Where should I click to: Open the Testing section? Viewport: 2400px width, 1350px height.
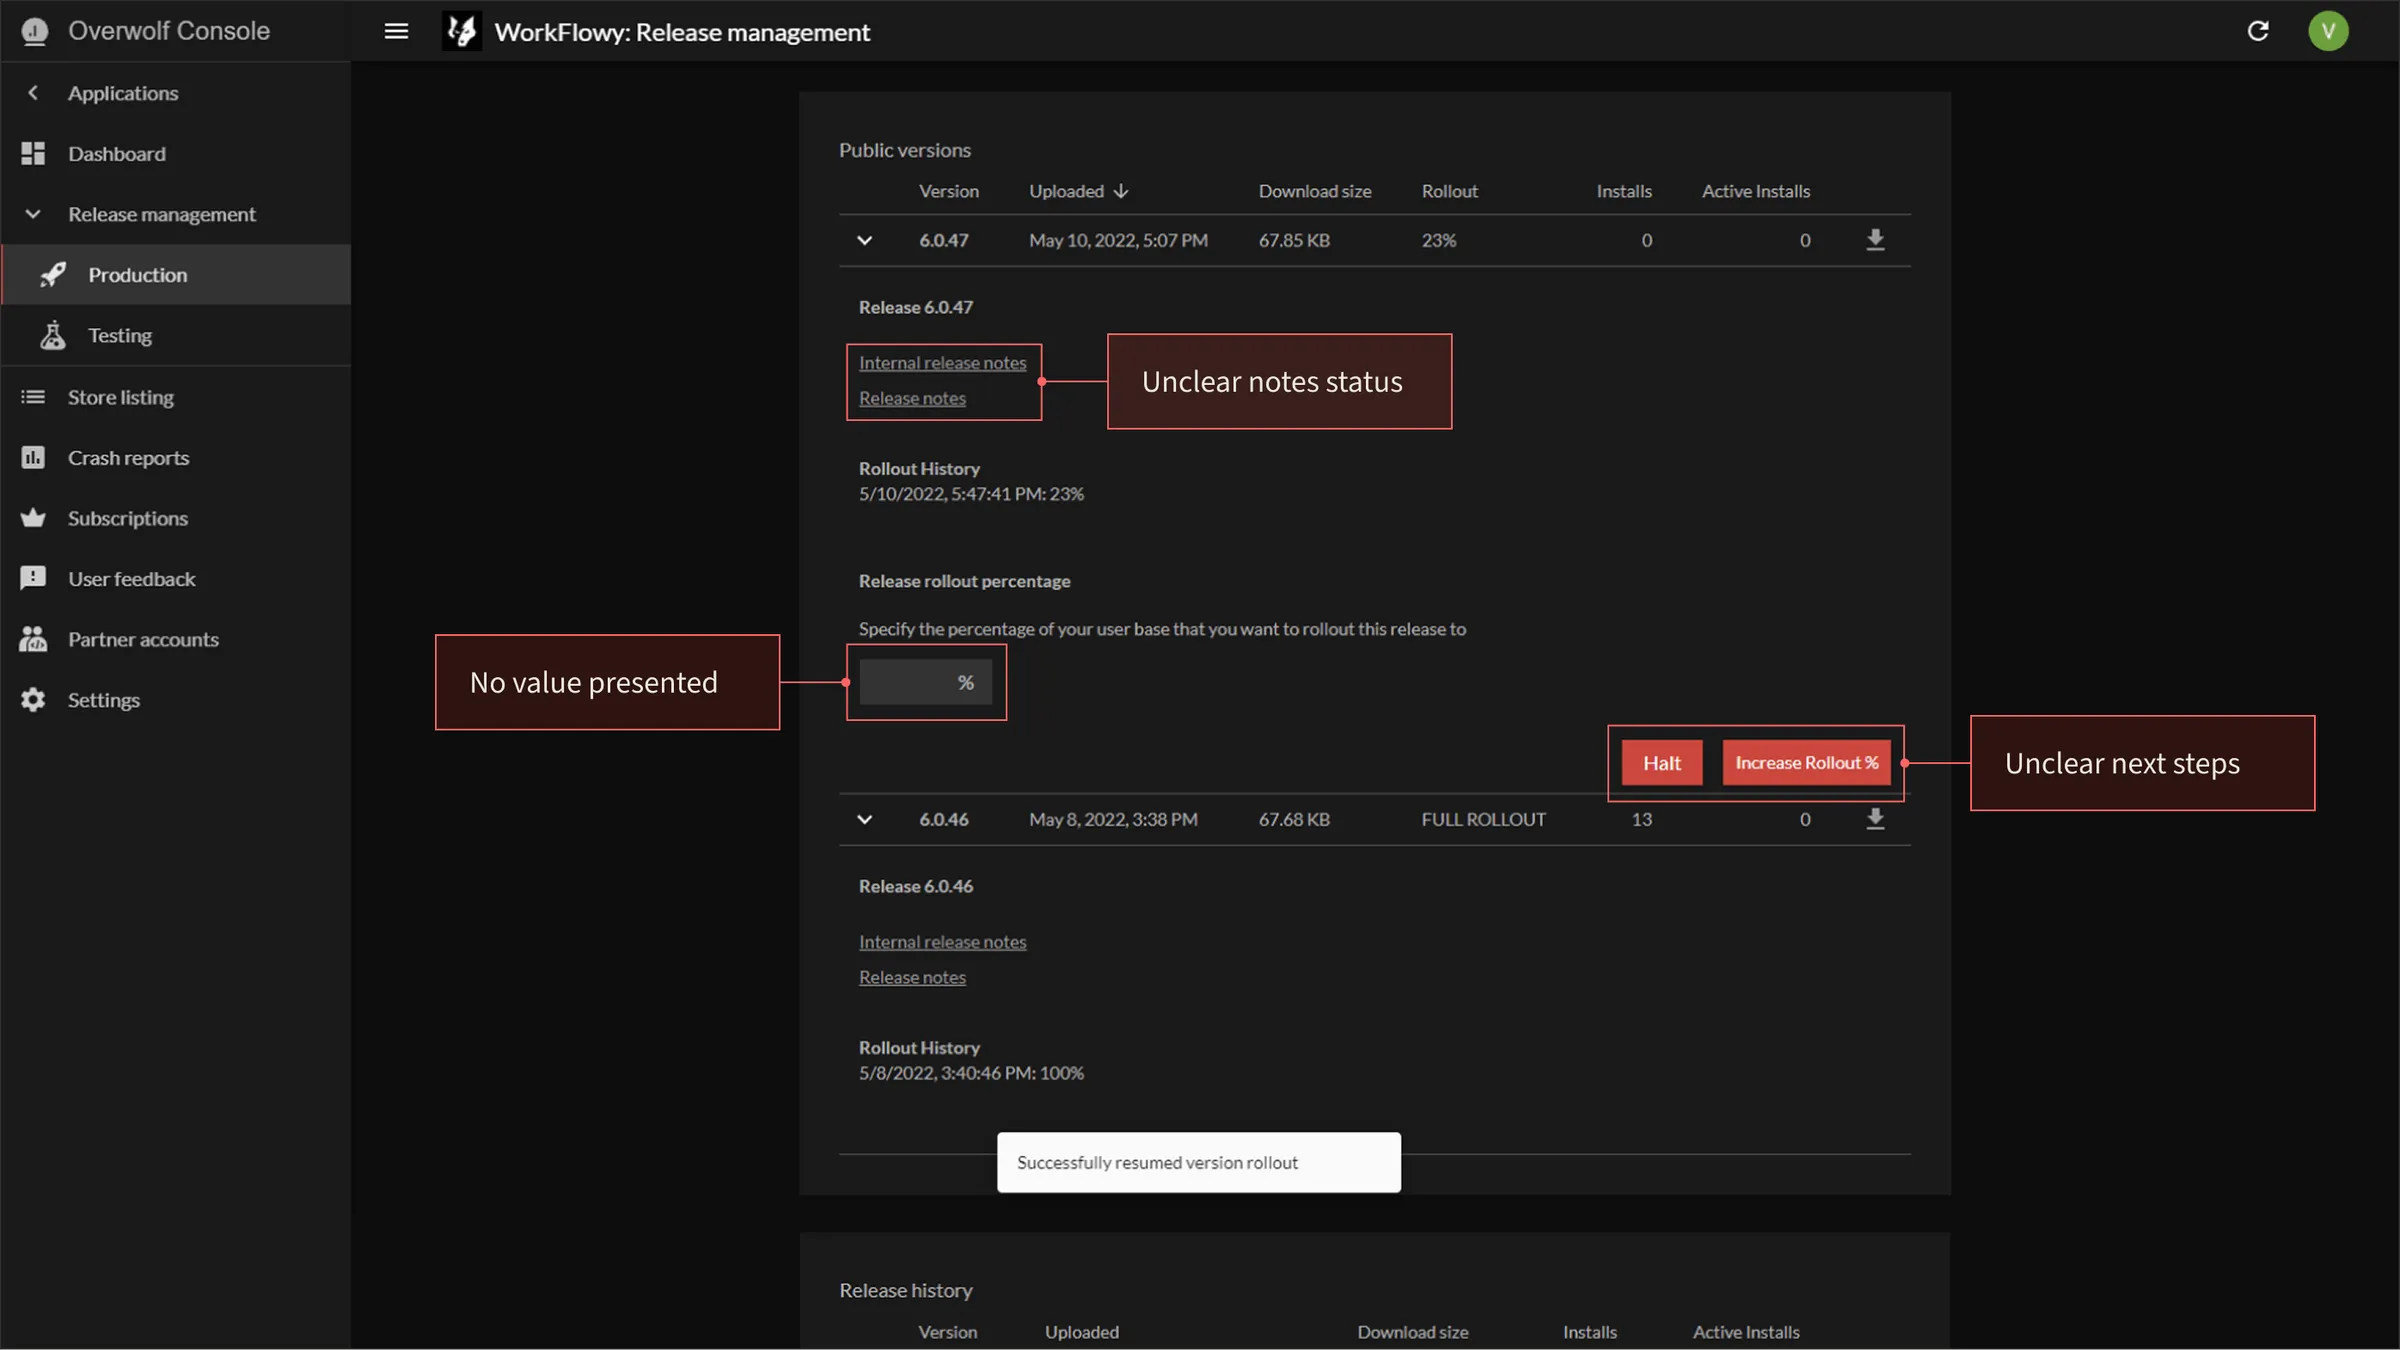pyautogui.click(x=119, y=336)
